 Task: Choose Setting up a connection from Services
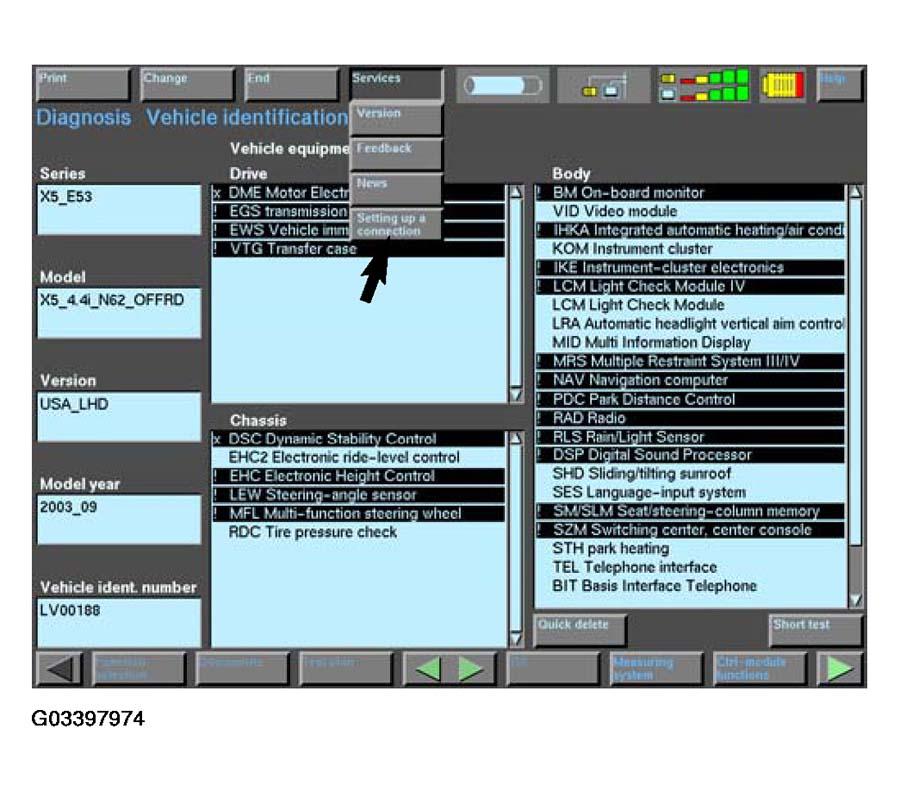click(396, 225)
